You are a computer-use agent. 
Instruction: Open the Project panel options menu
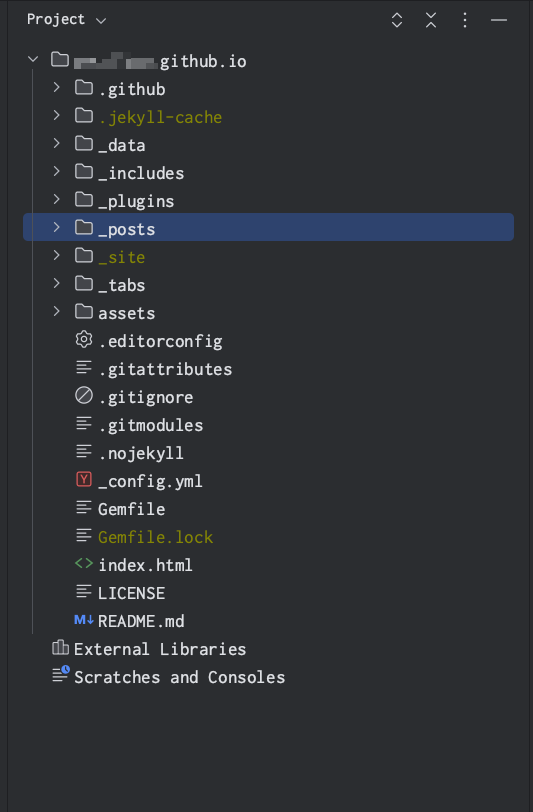(465, 20)
